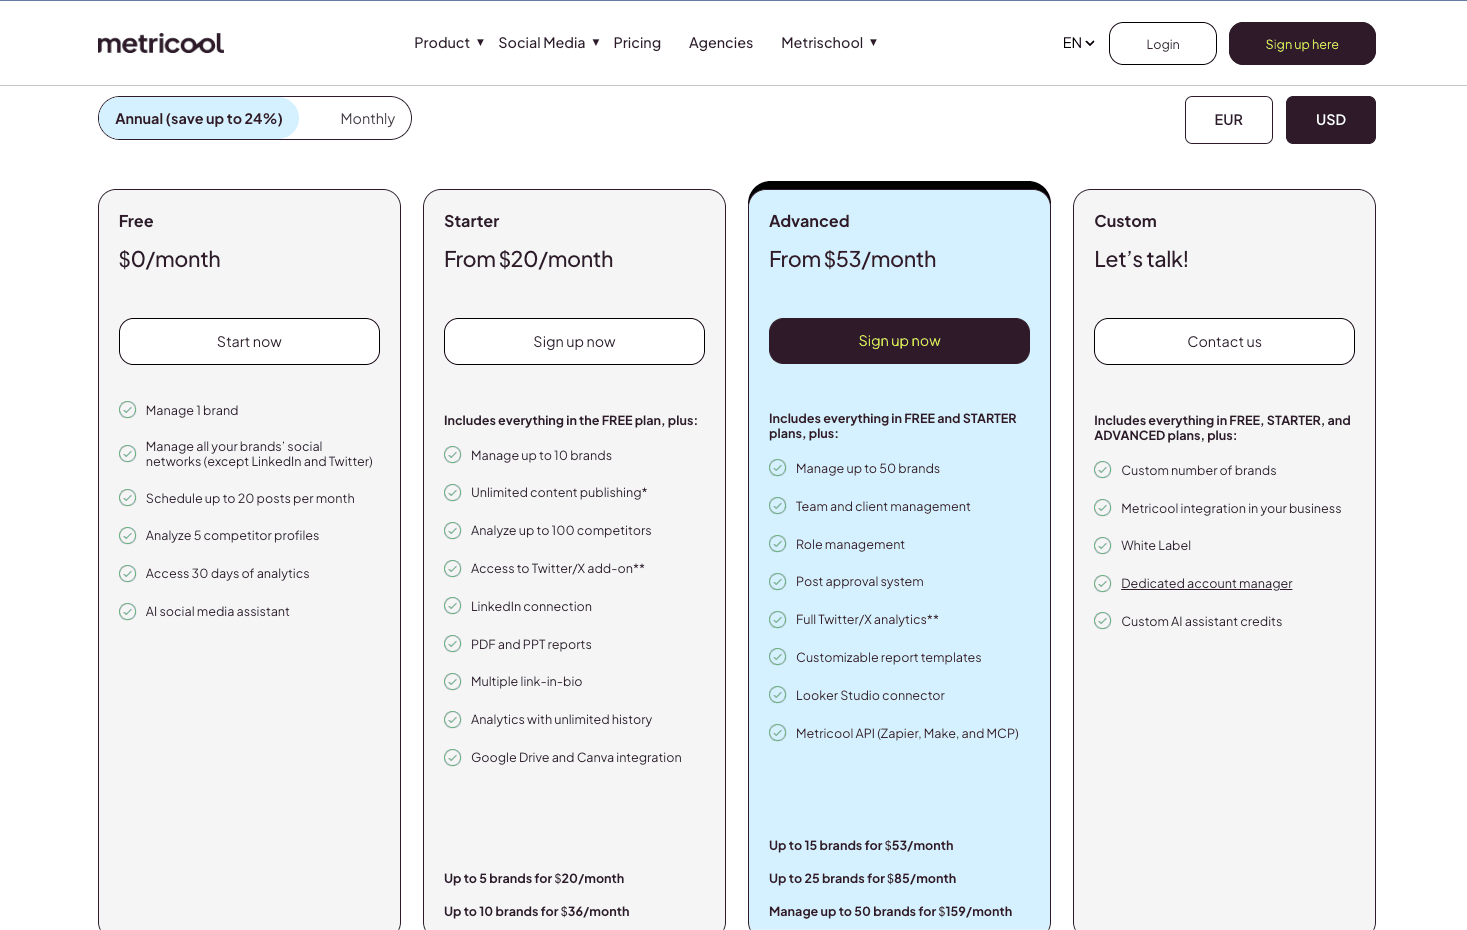Click checkmark icon next to Analyze 5 competitor profiles
Screen dimensions: 1467x930
click(x=128, y=535)
